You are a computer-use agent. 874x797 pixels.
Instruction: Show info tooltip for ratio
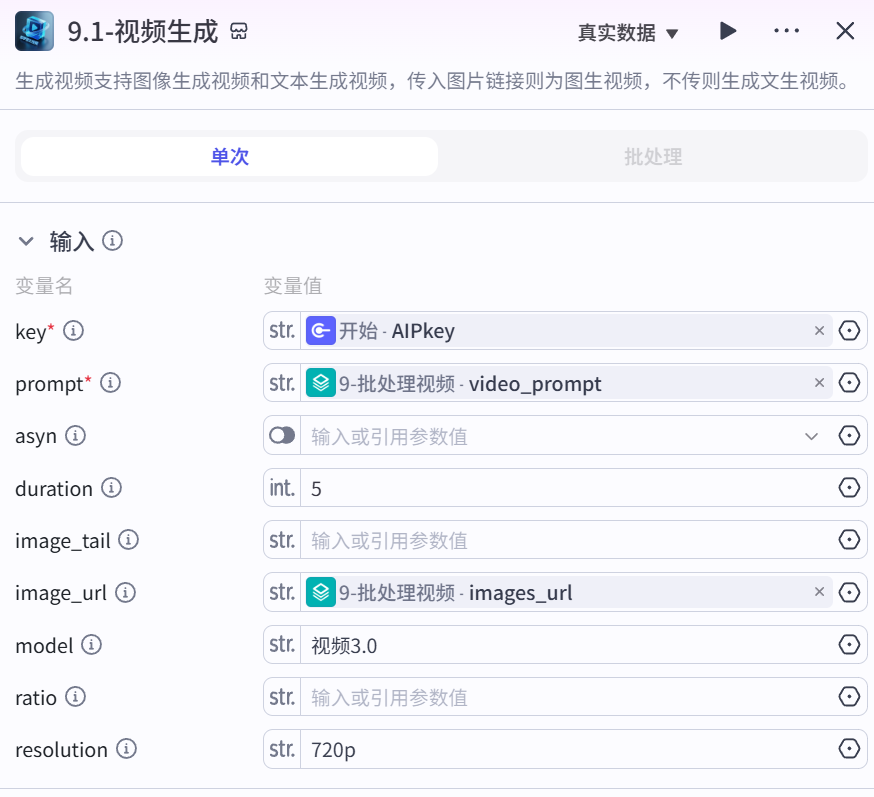click(x=75, y=697)
